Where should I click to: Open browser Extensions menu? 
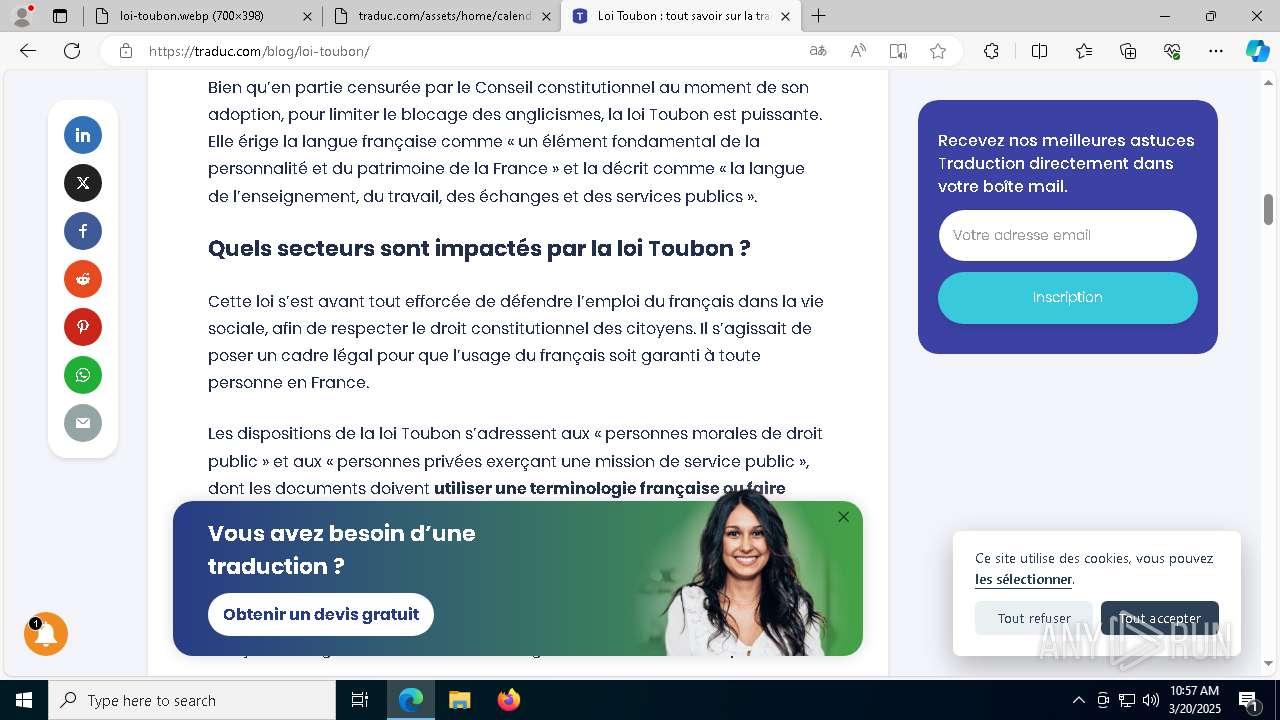pyautogui.click(x=991, y=51)
